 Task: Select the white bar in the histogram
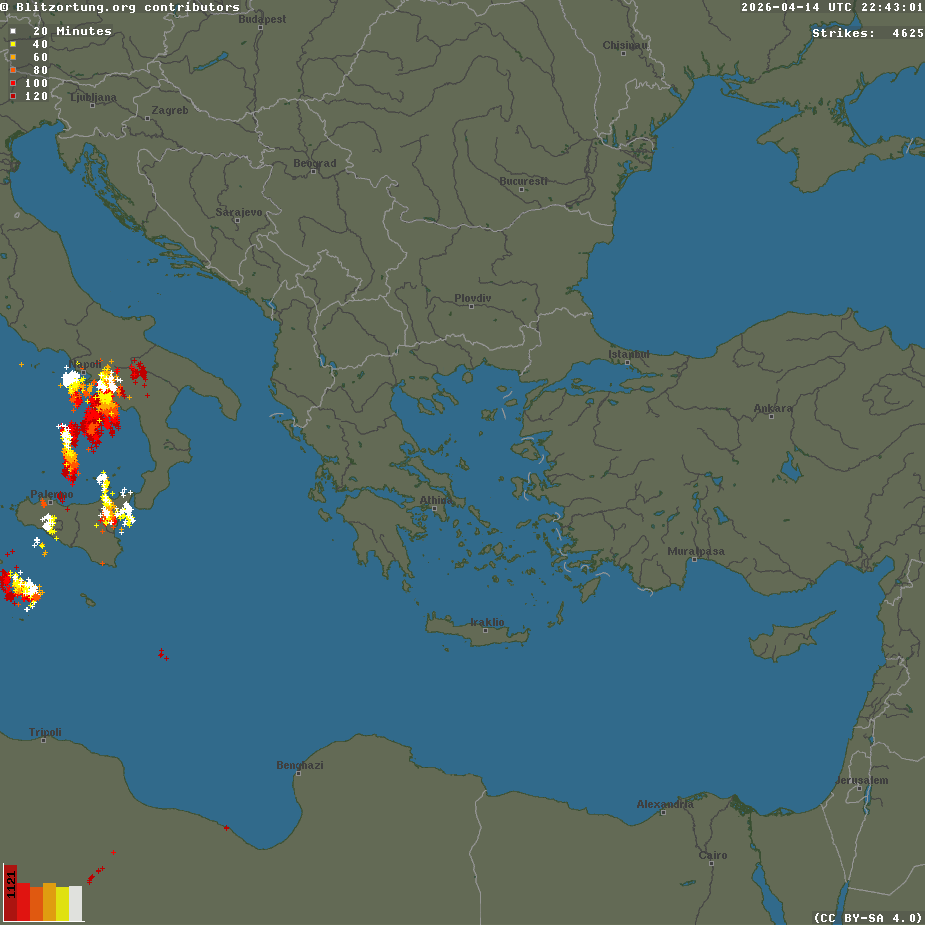76,903
